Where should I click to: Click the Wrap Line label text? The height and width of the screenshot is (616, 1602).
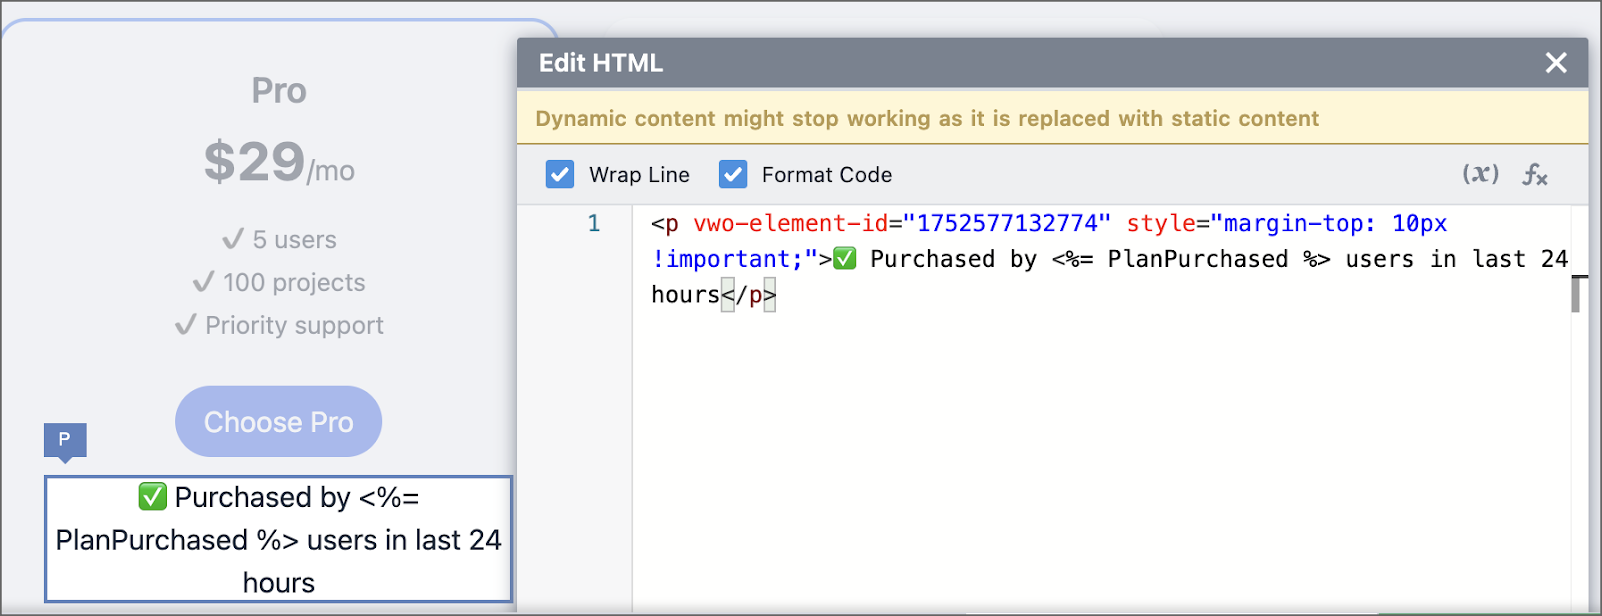pos(640,175)
